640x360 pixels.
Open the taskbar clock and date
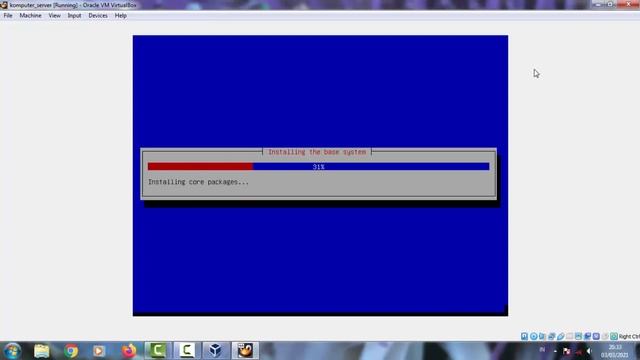(x=614, y=351)
